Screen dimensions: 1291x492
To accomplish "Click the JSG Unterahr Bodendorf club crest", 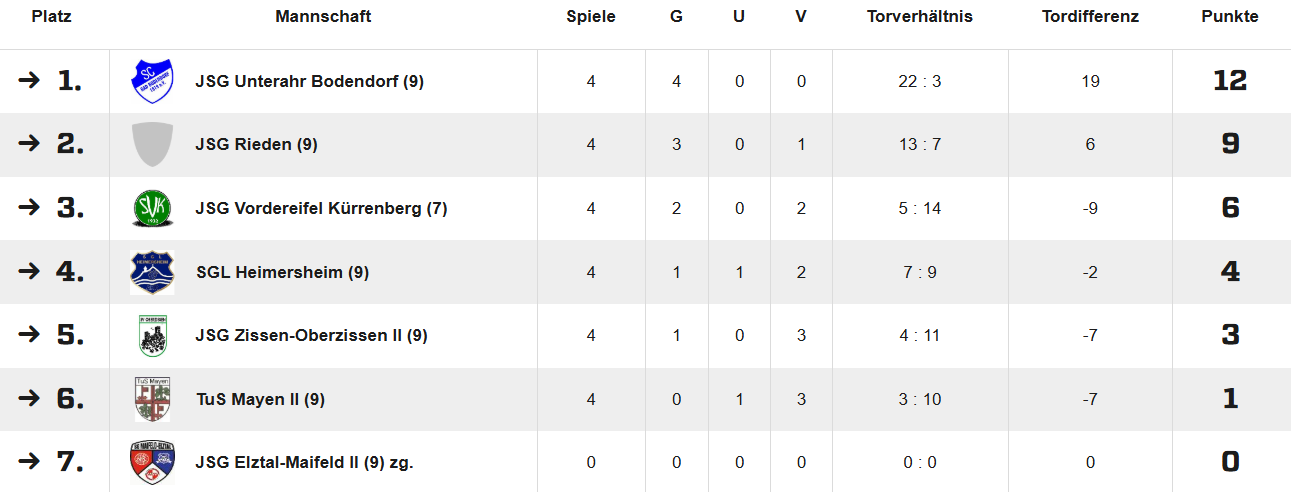I will click(153, 81).
